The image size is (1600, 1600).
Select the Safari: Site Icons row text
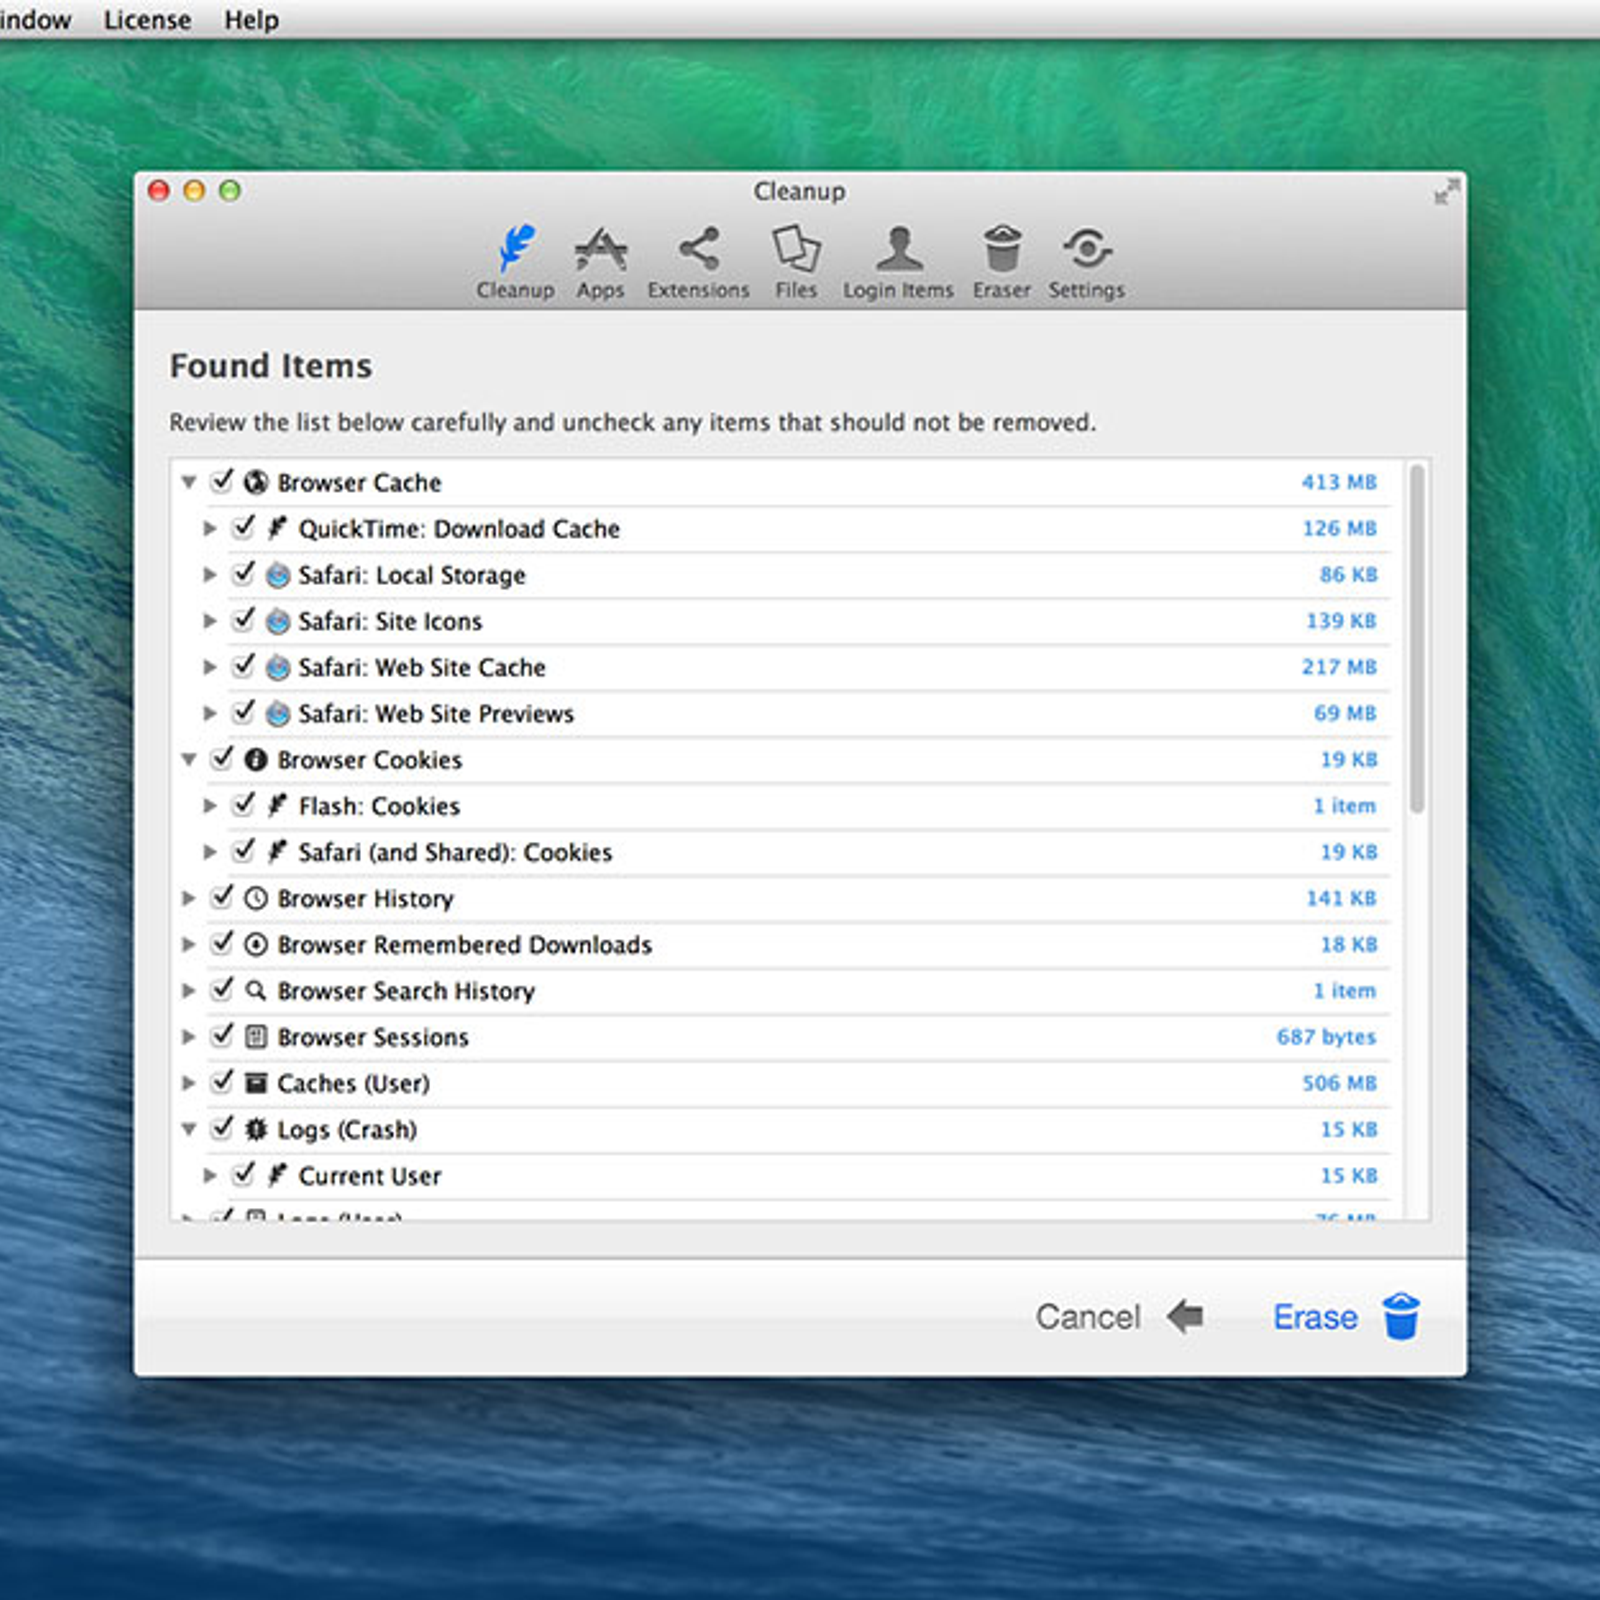click(x=390, y=621)
